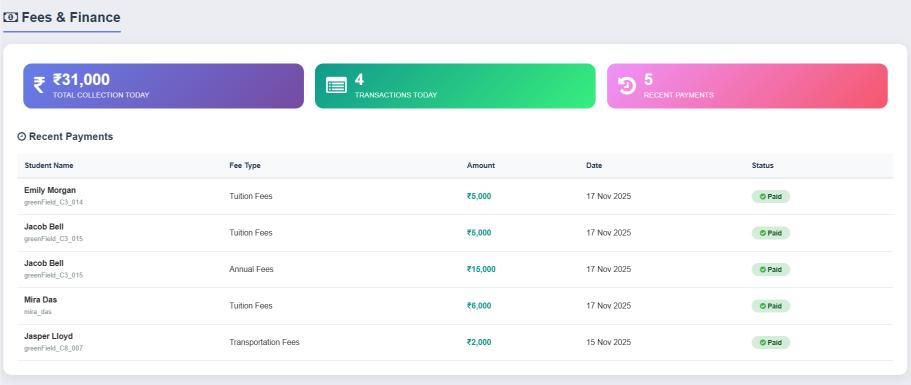Image resolution: width=911 pixels, height=385 pixels.
Task: Click the username mira_das
Action: click(38, 312)
